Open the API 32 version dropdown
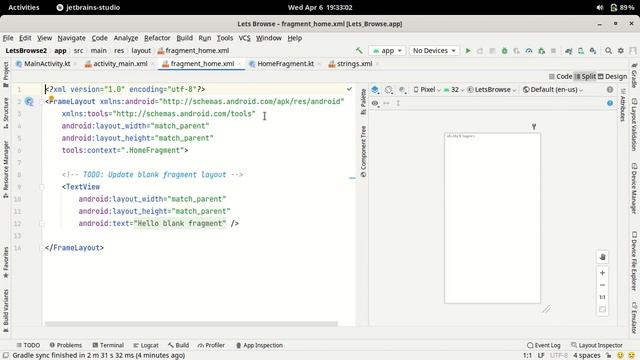Viewport: 640px width, 360px height. point(453,89)
